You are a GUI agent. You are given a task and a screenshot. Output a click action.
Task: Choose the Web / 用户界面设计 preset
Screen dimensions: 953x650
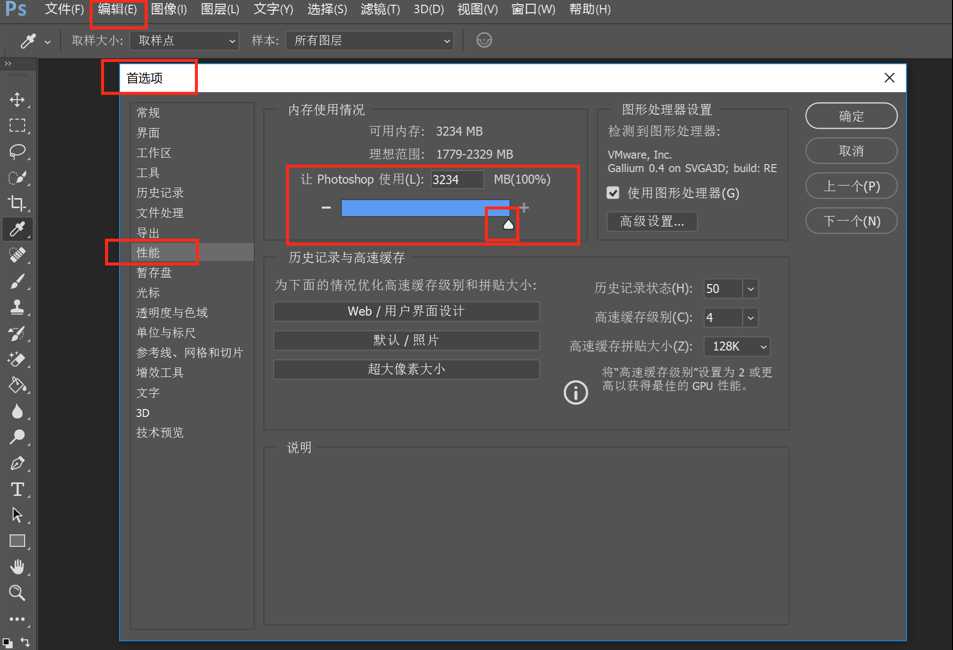point(406,311)
